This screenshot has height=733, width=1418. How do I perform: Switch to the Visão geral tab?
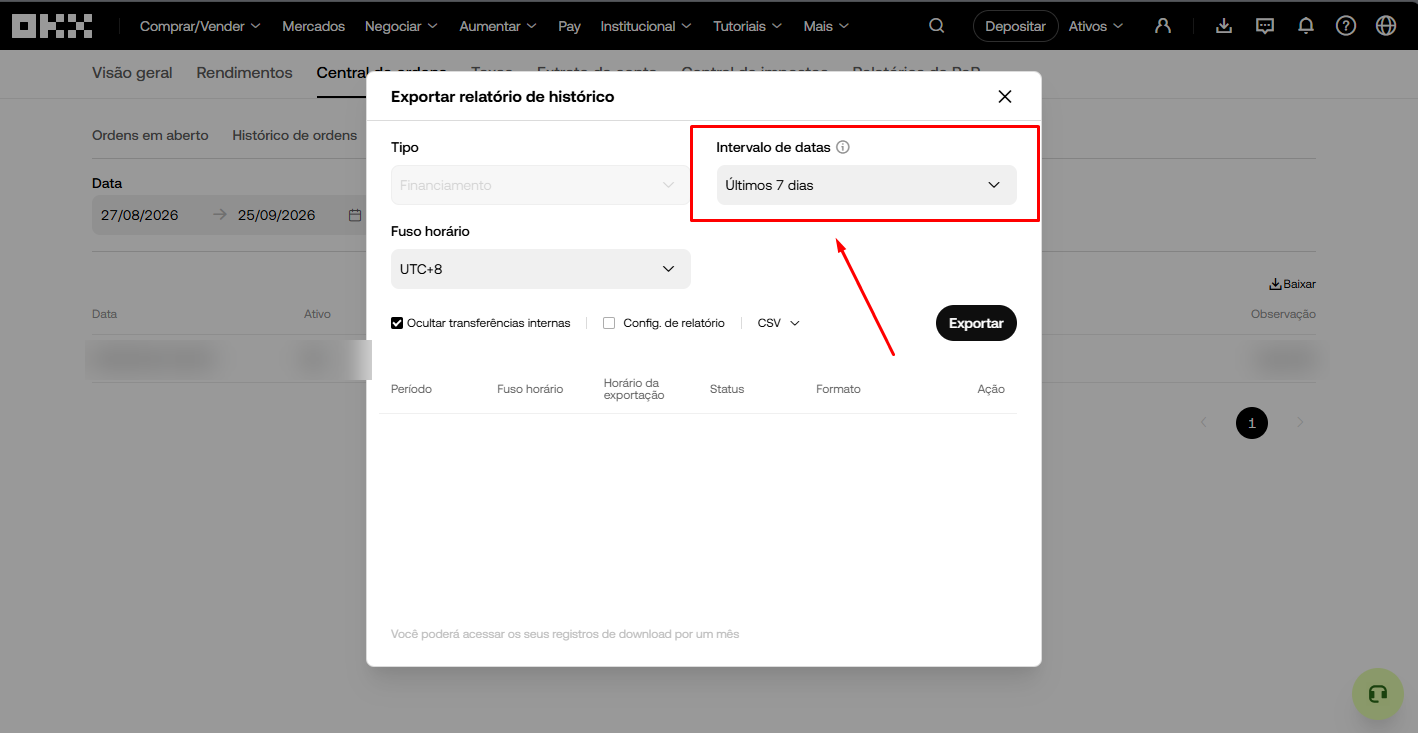(x=132, y=73)
